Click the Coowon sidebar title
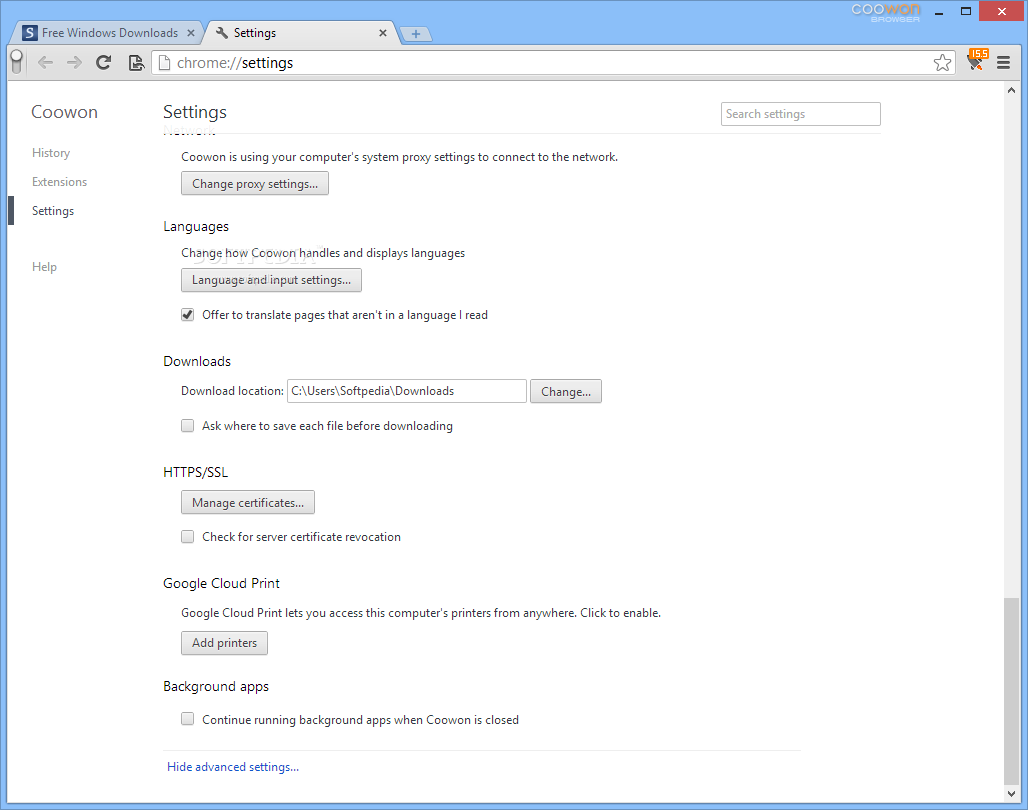The height and width of the screenshot is (810, 1028). 64,112
